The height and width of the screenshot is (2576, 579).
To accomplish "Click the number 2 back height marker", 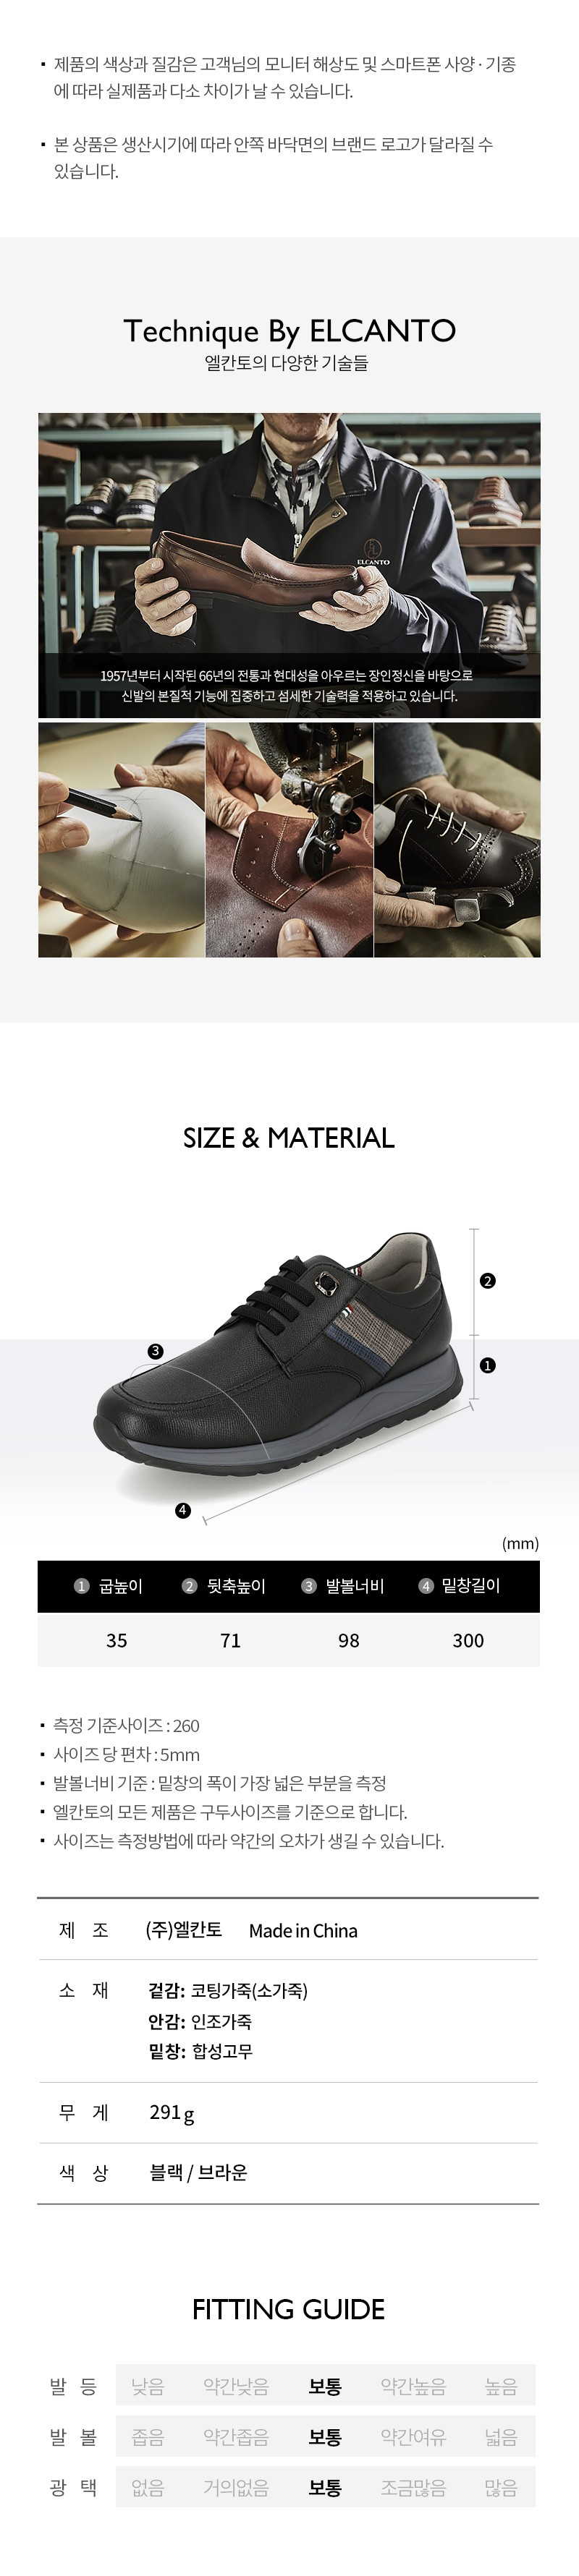I will click(488, 1281).
